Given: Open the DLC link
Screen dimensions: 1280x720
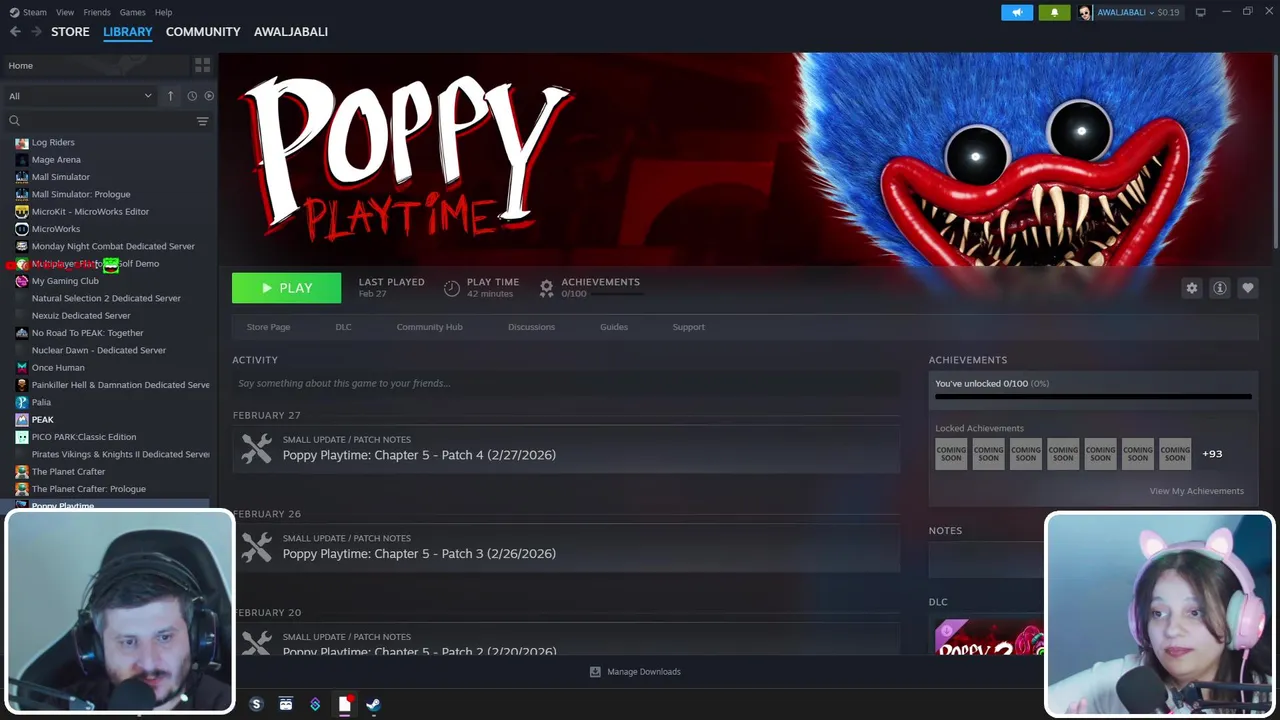Looking at the screenshot, I should coord(343,327).
